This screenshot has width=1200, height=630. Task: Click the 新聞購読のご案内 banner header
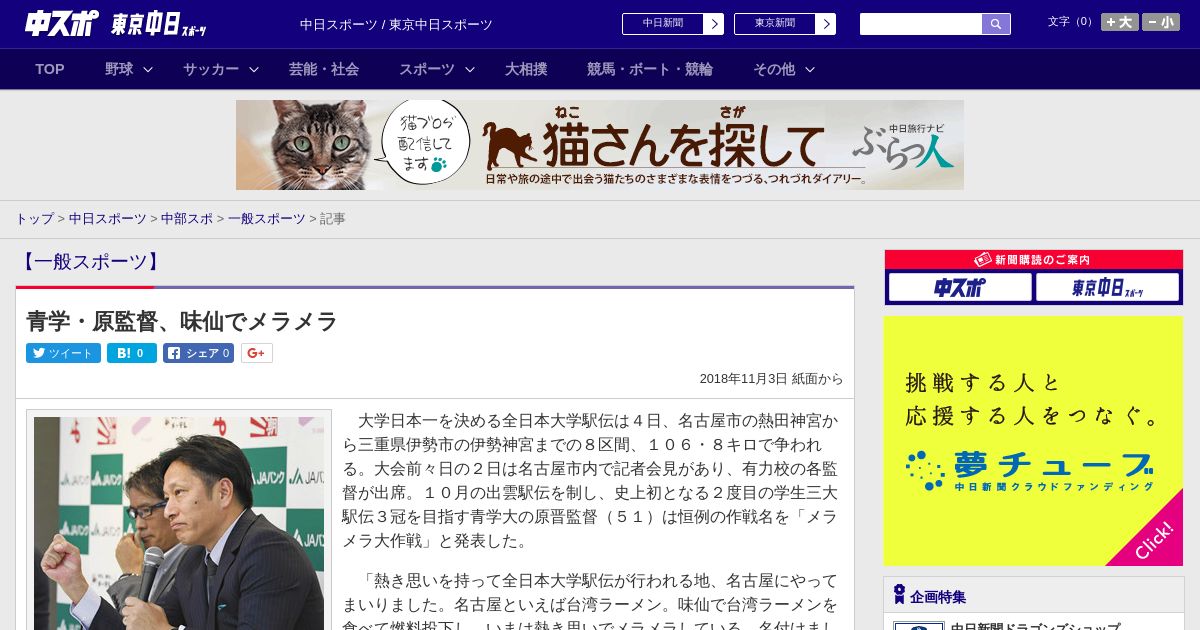coord(1033,259)
